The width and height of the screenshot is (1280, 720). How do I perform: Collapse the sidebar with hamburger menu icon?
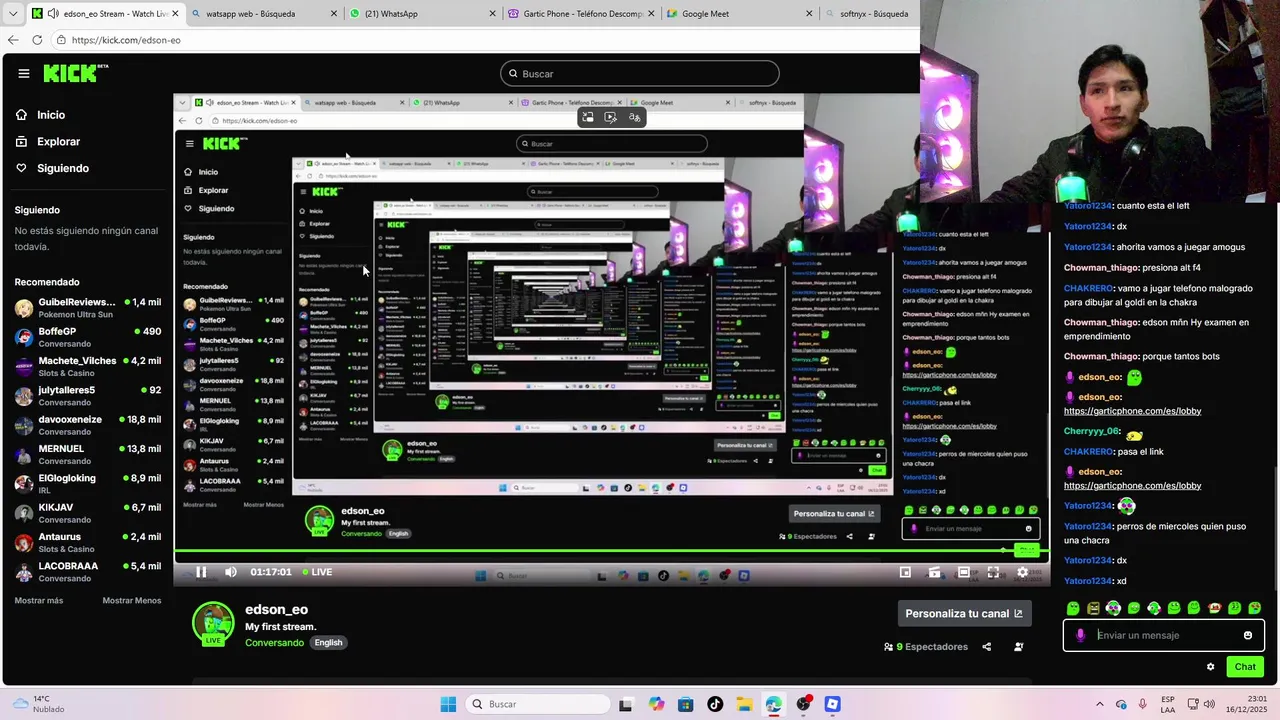tap(24, 73)
